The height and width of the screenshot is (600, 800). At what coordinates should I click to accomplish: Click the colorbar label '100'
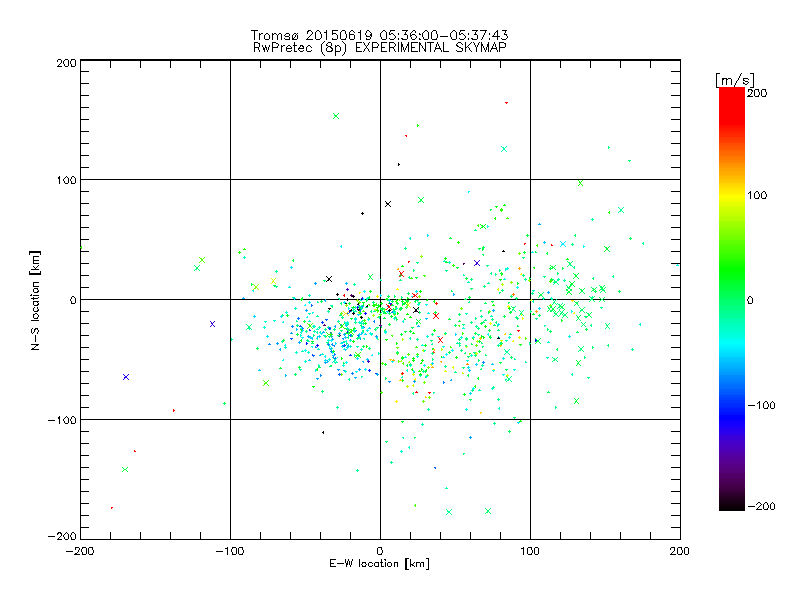tap(757, 195)
